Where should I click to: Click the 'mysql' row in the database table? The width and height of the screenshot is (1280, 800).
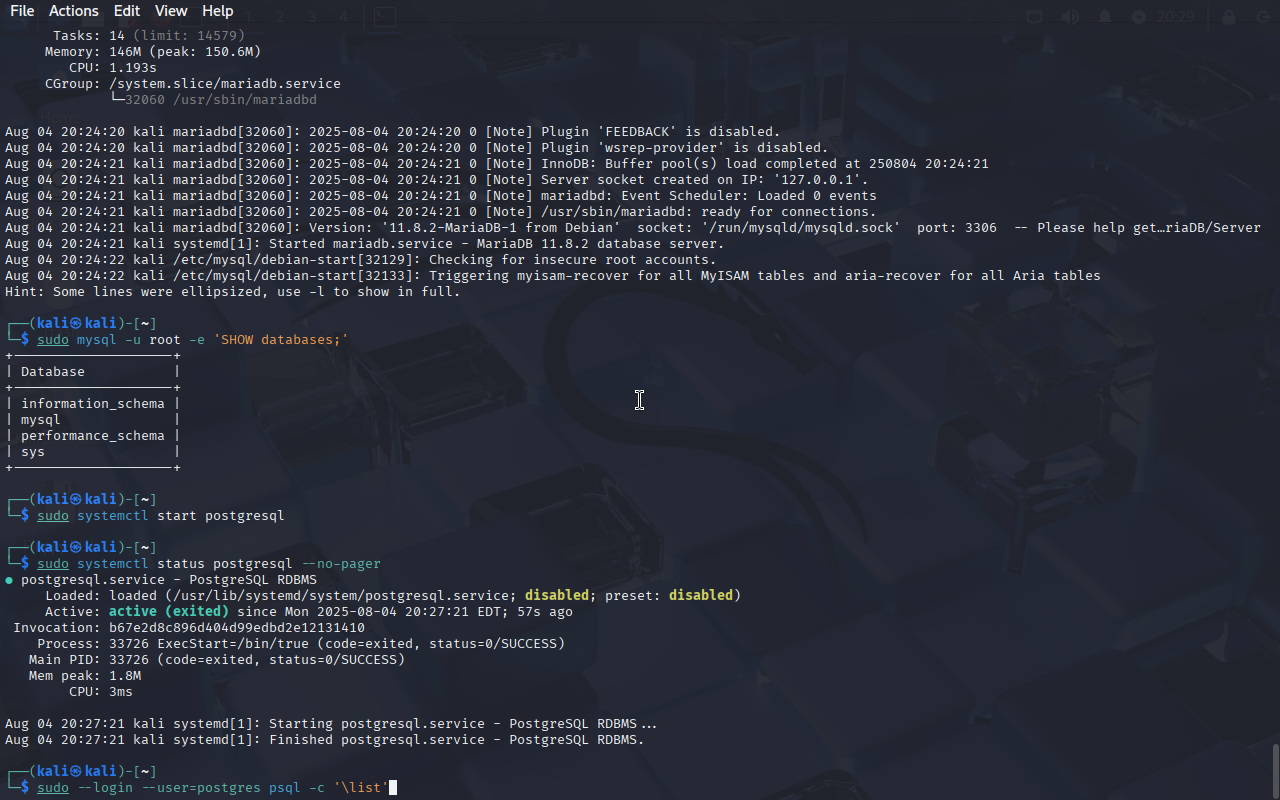[x=93, y=420]
